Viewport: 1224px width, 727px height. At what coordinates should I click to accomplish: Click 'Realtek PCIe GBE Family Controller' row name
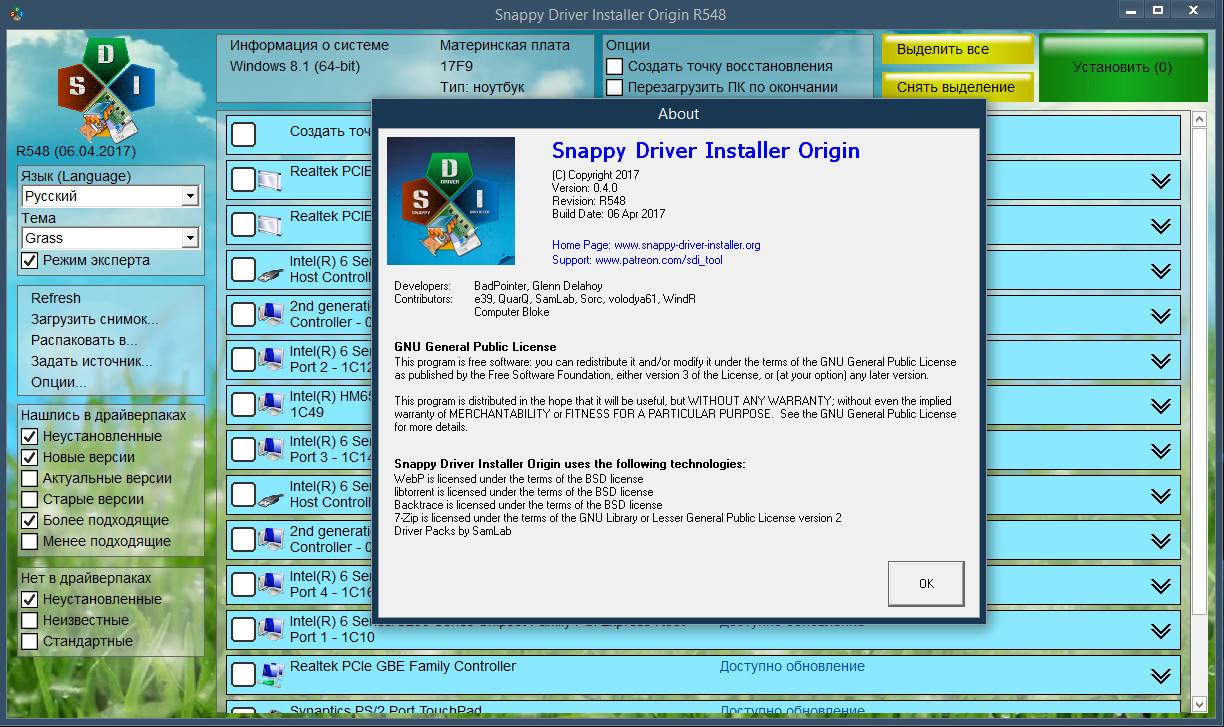[x=403, y=666]
